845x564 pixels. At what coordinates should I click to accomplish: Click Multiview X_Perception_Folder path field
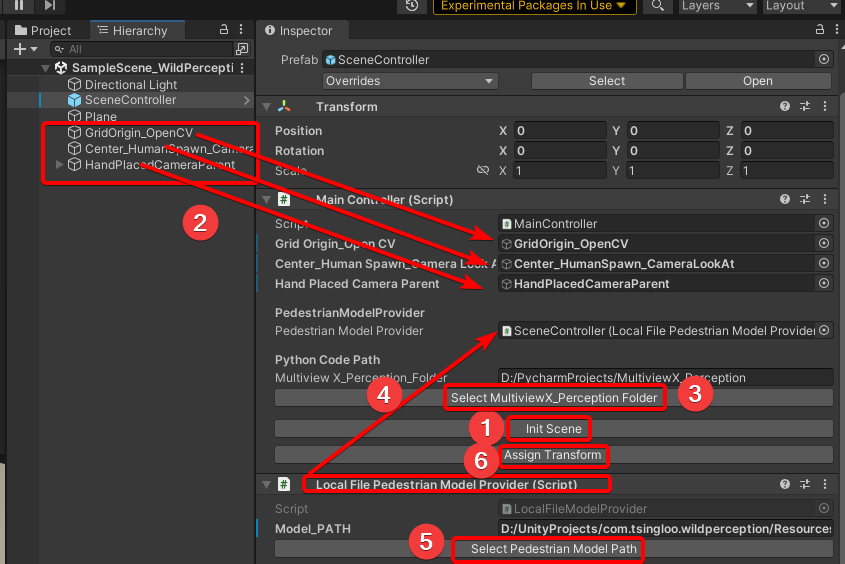point(666,378)
